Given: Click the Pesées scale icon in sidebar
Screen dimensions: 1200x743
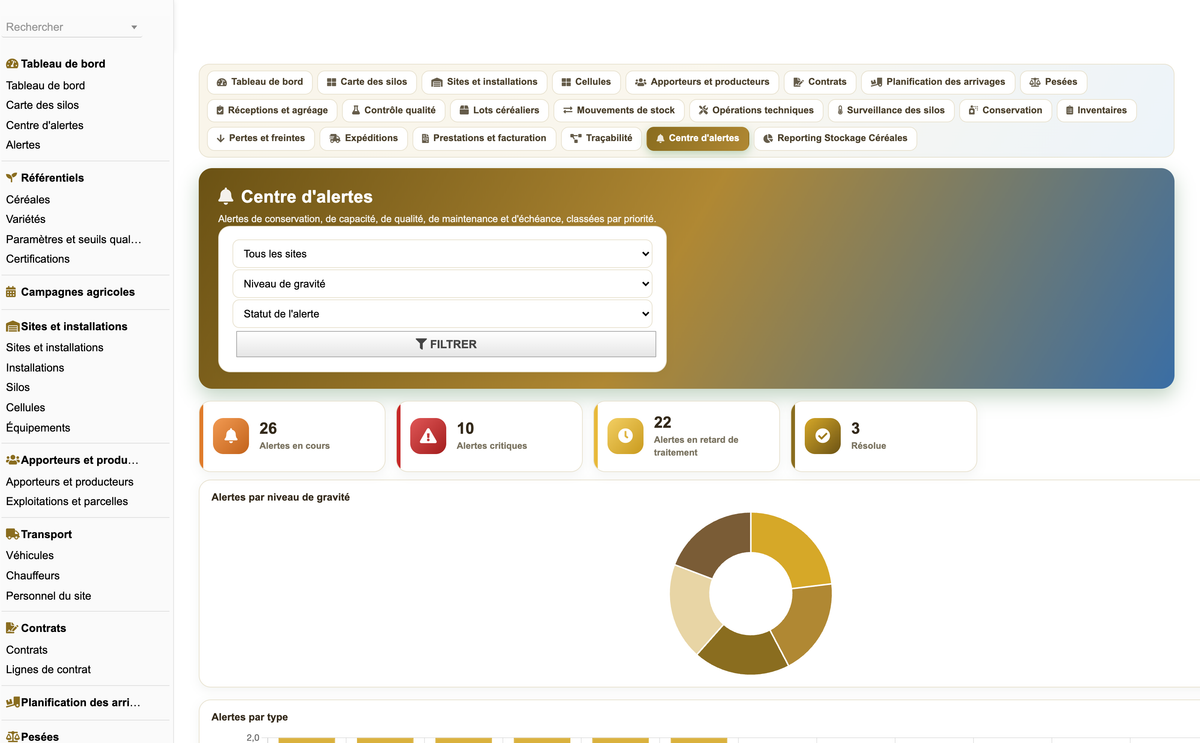Looking at the screenshot, I should coord(13,736).
